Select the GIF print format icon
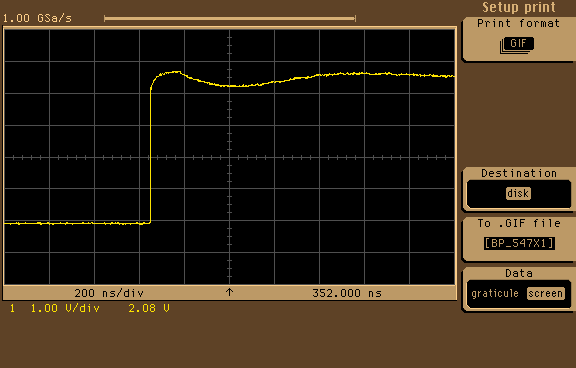The image size is (576, 368). (x=518, y=45)
